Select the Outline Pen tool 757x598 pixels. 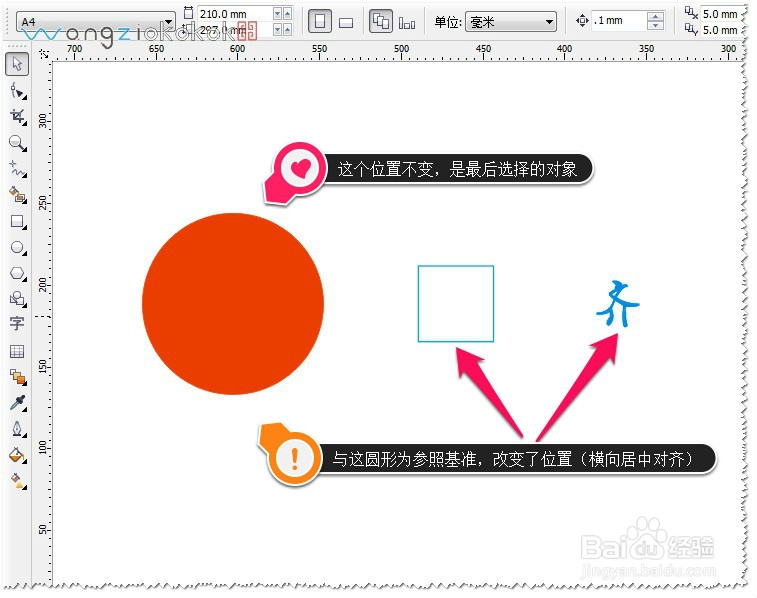[x=18, y=429]
